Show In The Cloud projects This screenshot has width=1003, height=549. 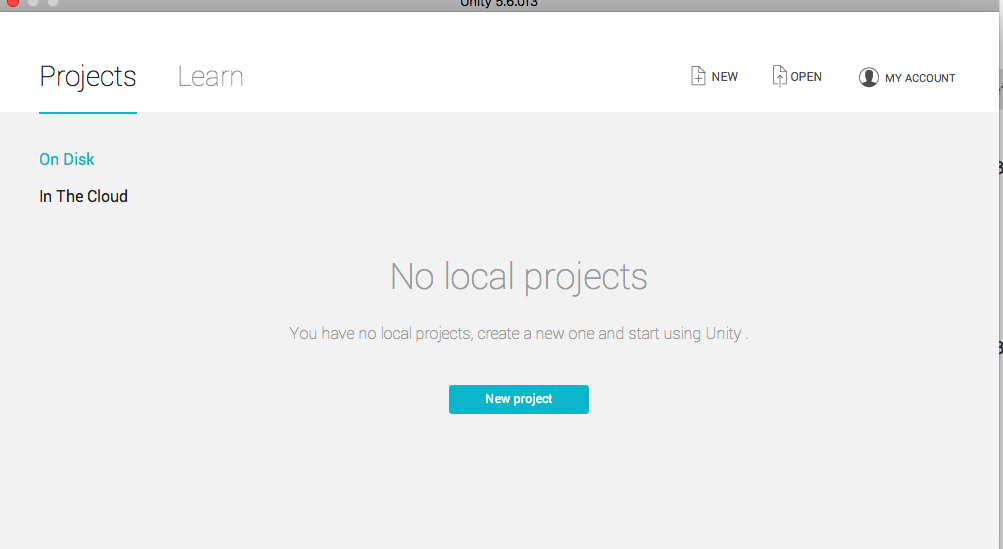click(x=83, y=196)
